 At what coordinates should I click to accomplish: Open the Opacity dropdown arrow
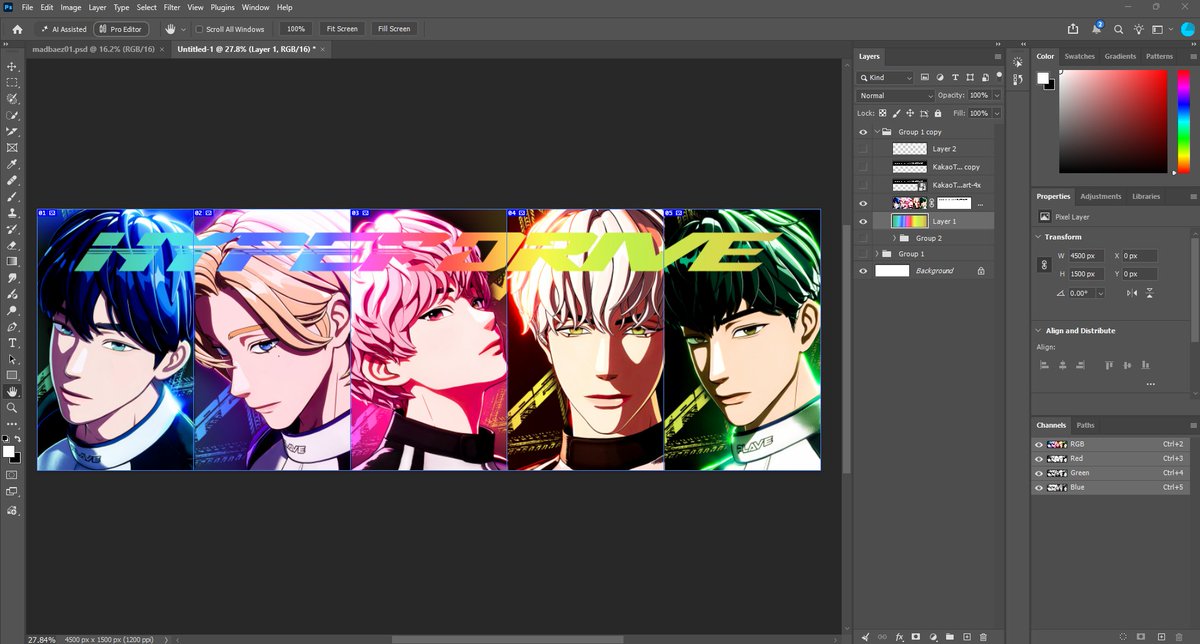995,95
